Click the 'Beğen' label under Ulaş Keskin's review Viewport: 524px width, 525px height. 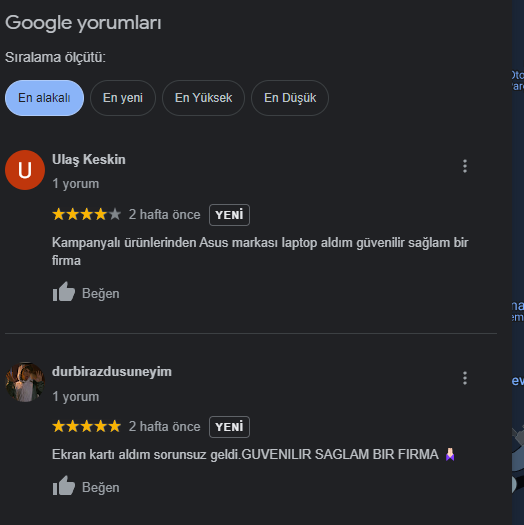pyautogui.click(x=101, y=294)
